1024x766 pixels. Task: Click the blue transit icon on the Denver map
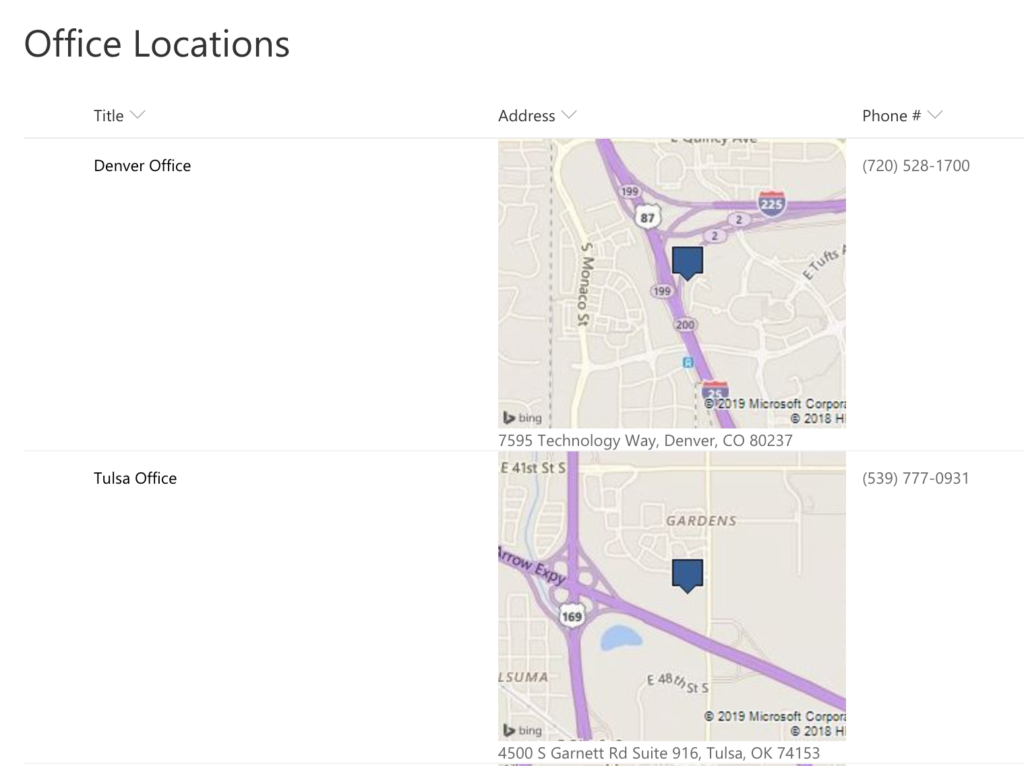pos(687,362)
